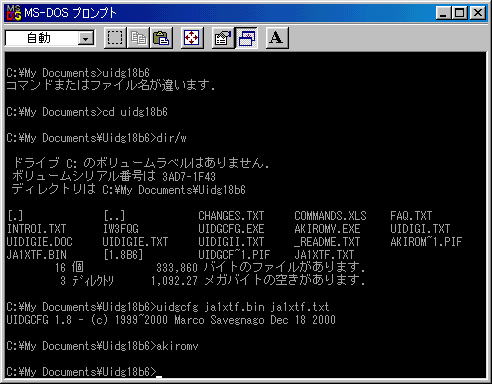Image resolution: width=492 pixels, height=384 pixels.
Task: Expand the font size dropdown arrow
Action: coord(86,39)
